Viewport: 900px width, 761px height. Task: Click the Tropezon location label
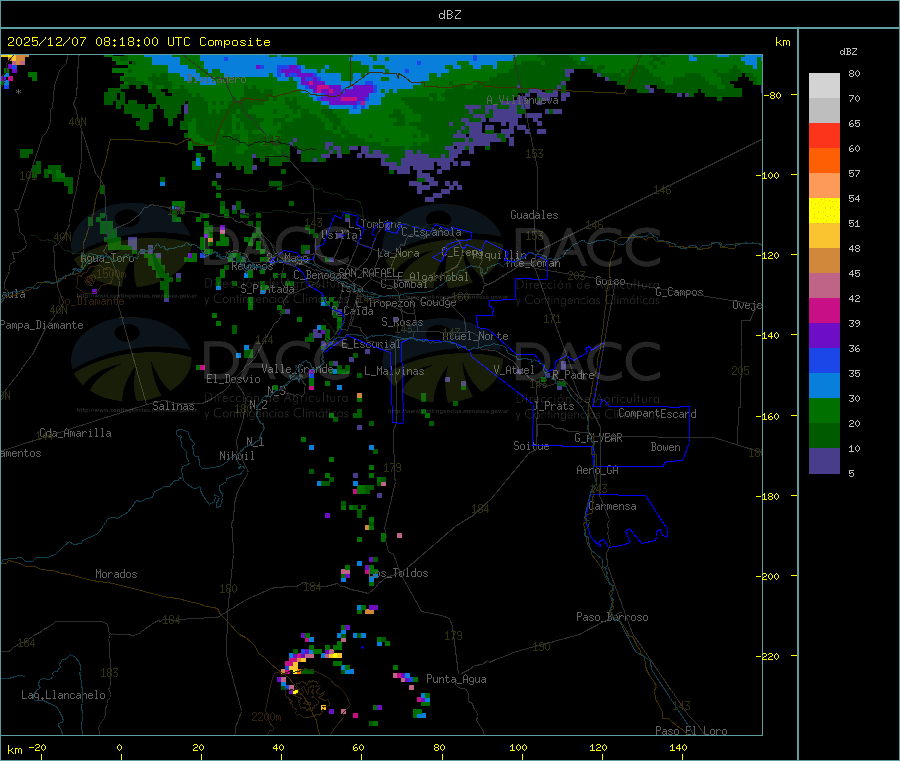click(391, 302)
